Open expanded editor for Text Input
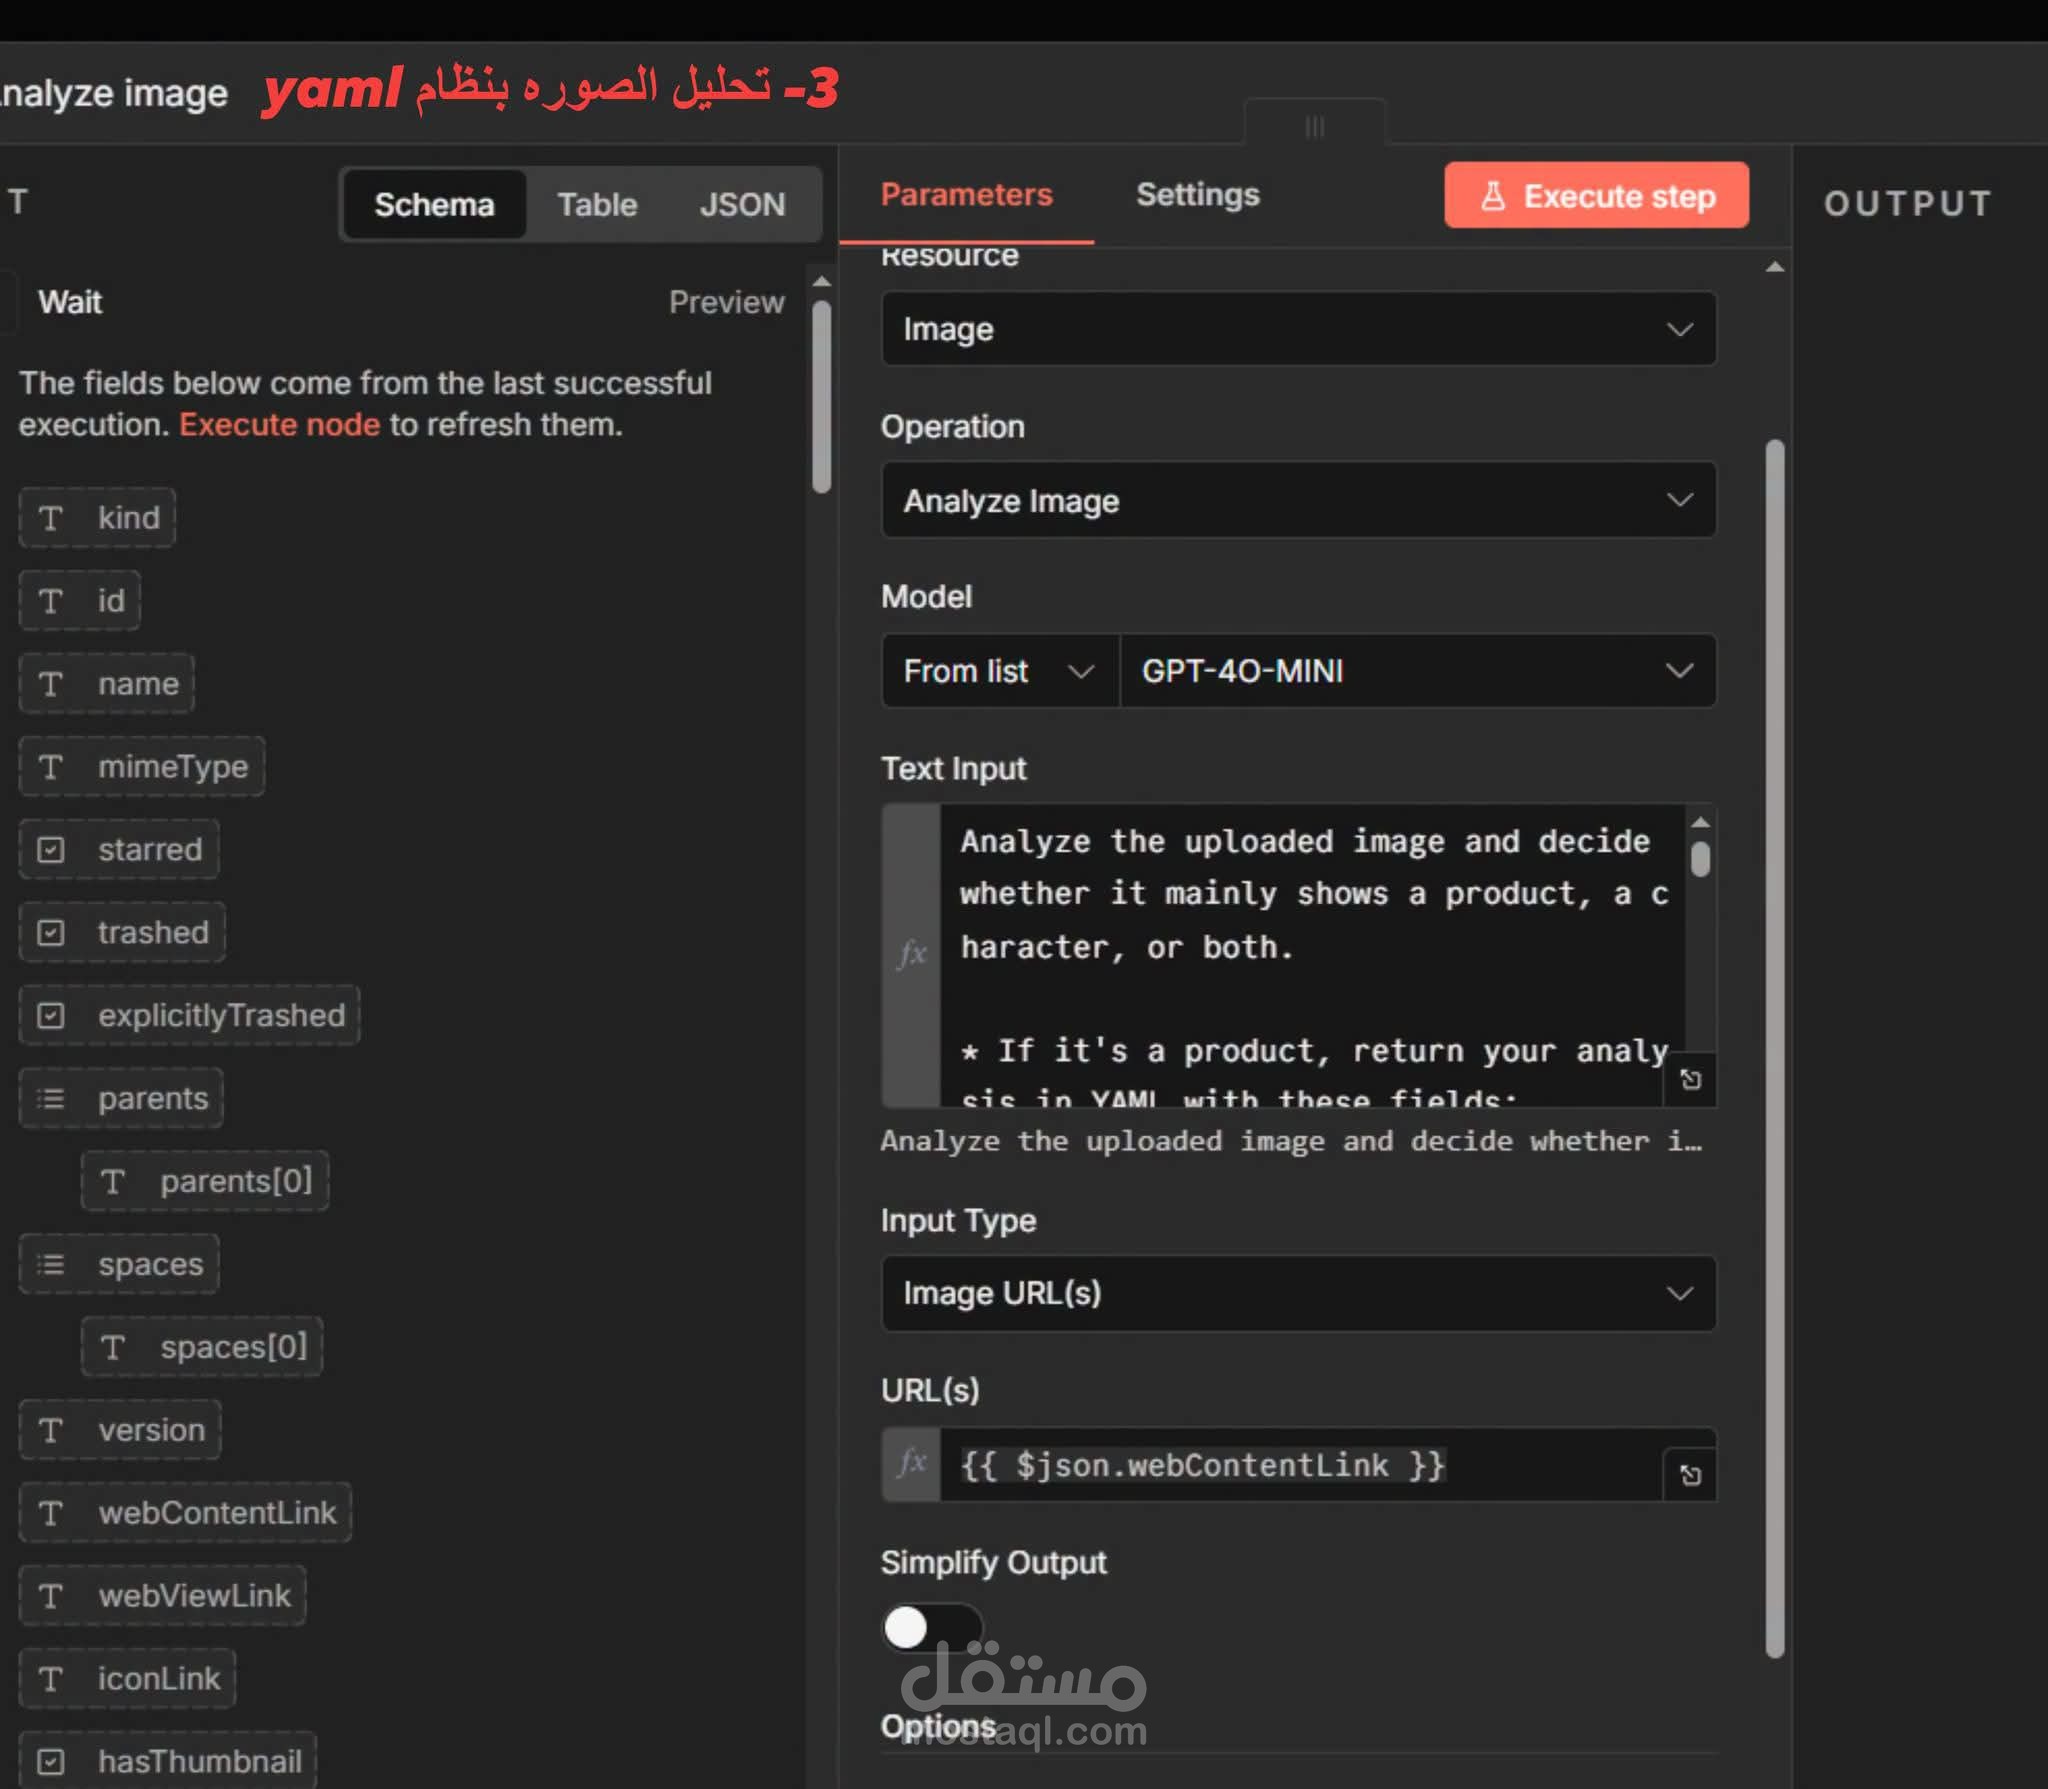2048x1789 pixels. point(1690,1080)
